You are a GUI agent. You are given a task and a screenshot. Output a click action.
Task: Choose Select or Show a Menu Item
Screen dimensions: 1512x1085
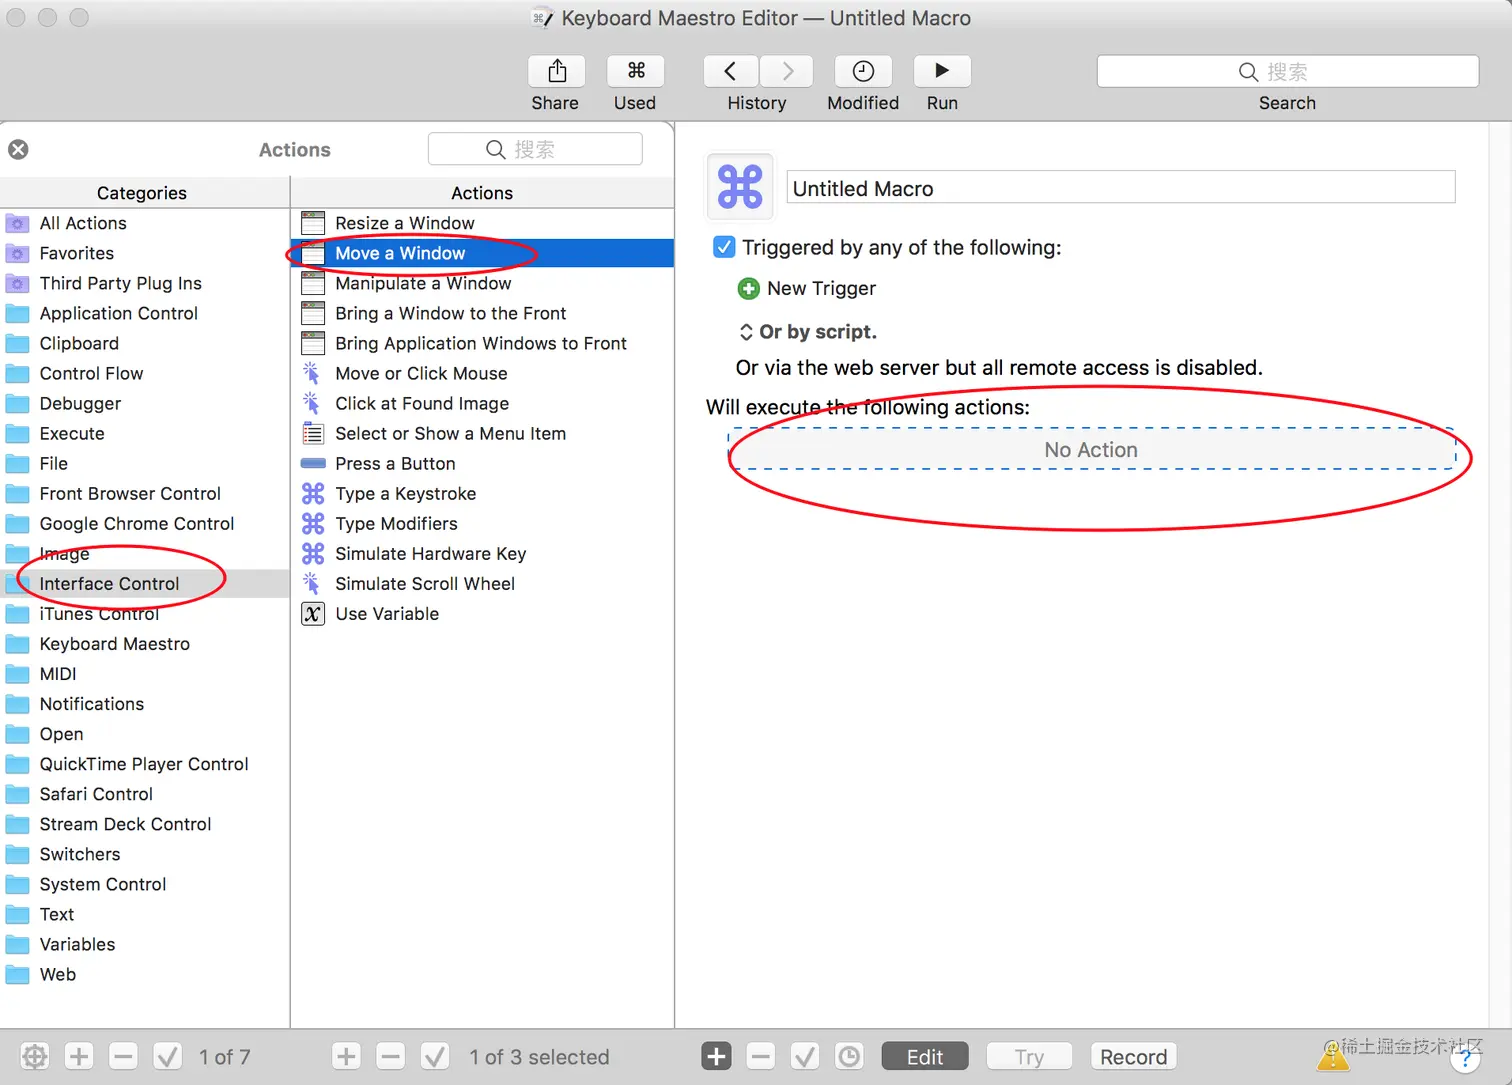tap(482, 433)
